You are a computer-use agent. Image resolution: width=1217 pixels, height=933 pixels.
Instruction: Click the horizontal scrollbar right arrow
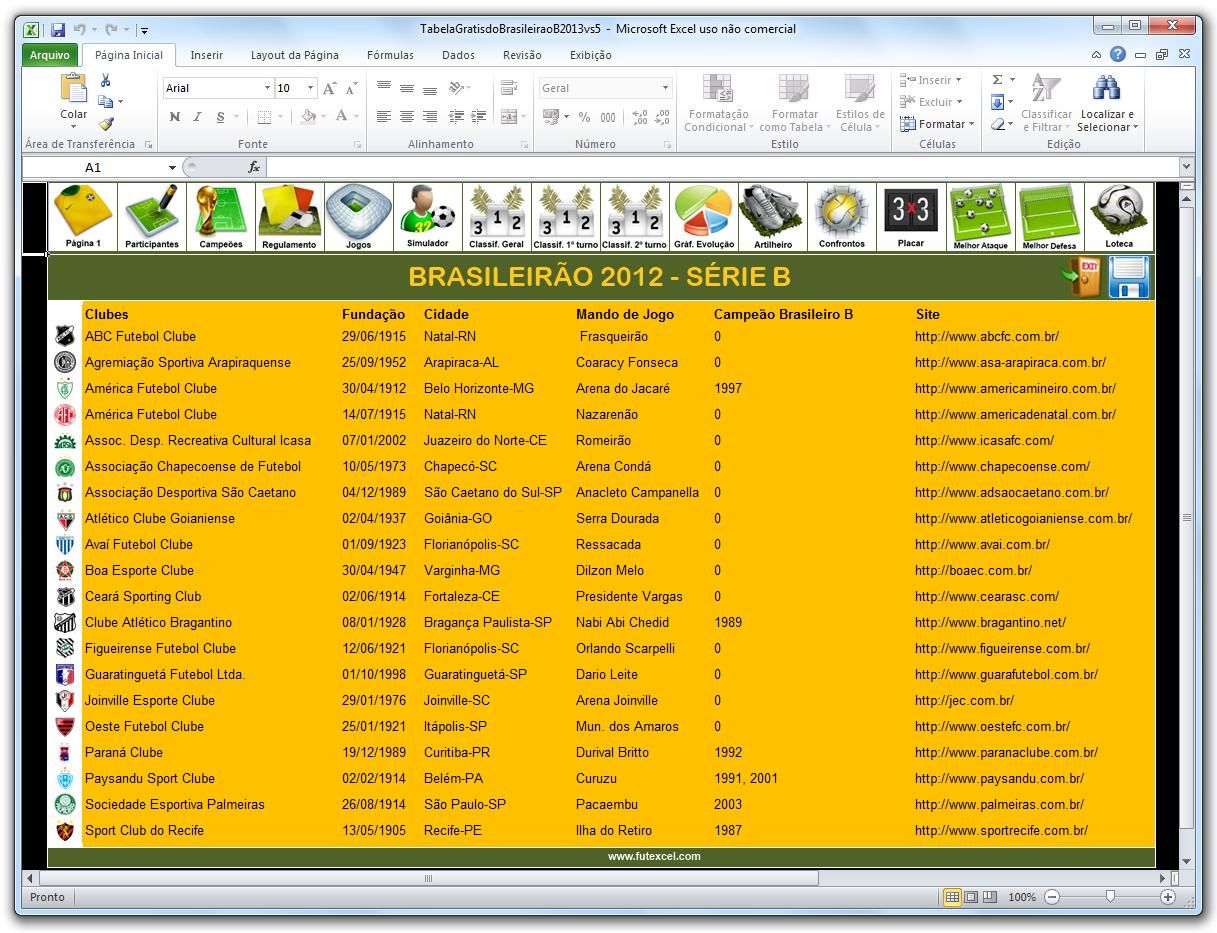pos(1163,878)
